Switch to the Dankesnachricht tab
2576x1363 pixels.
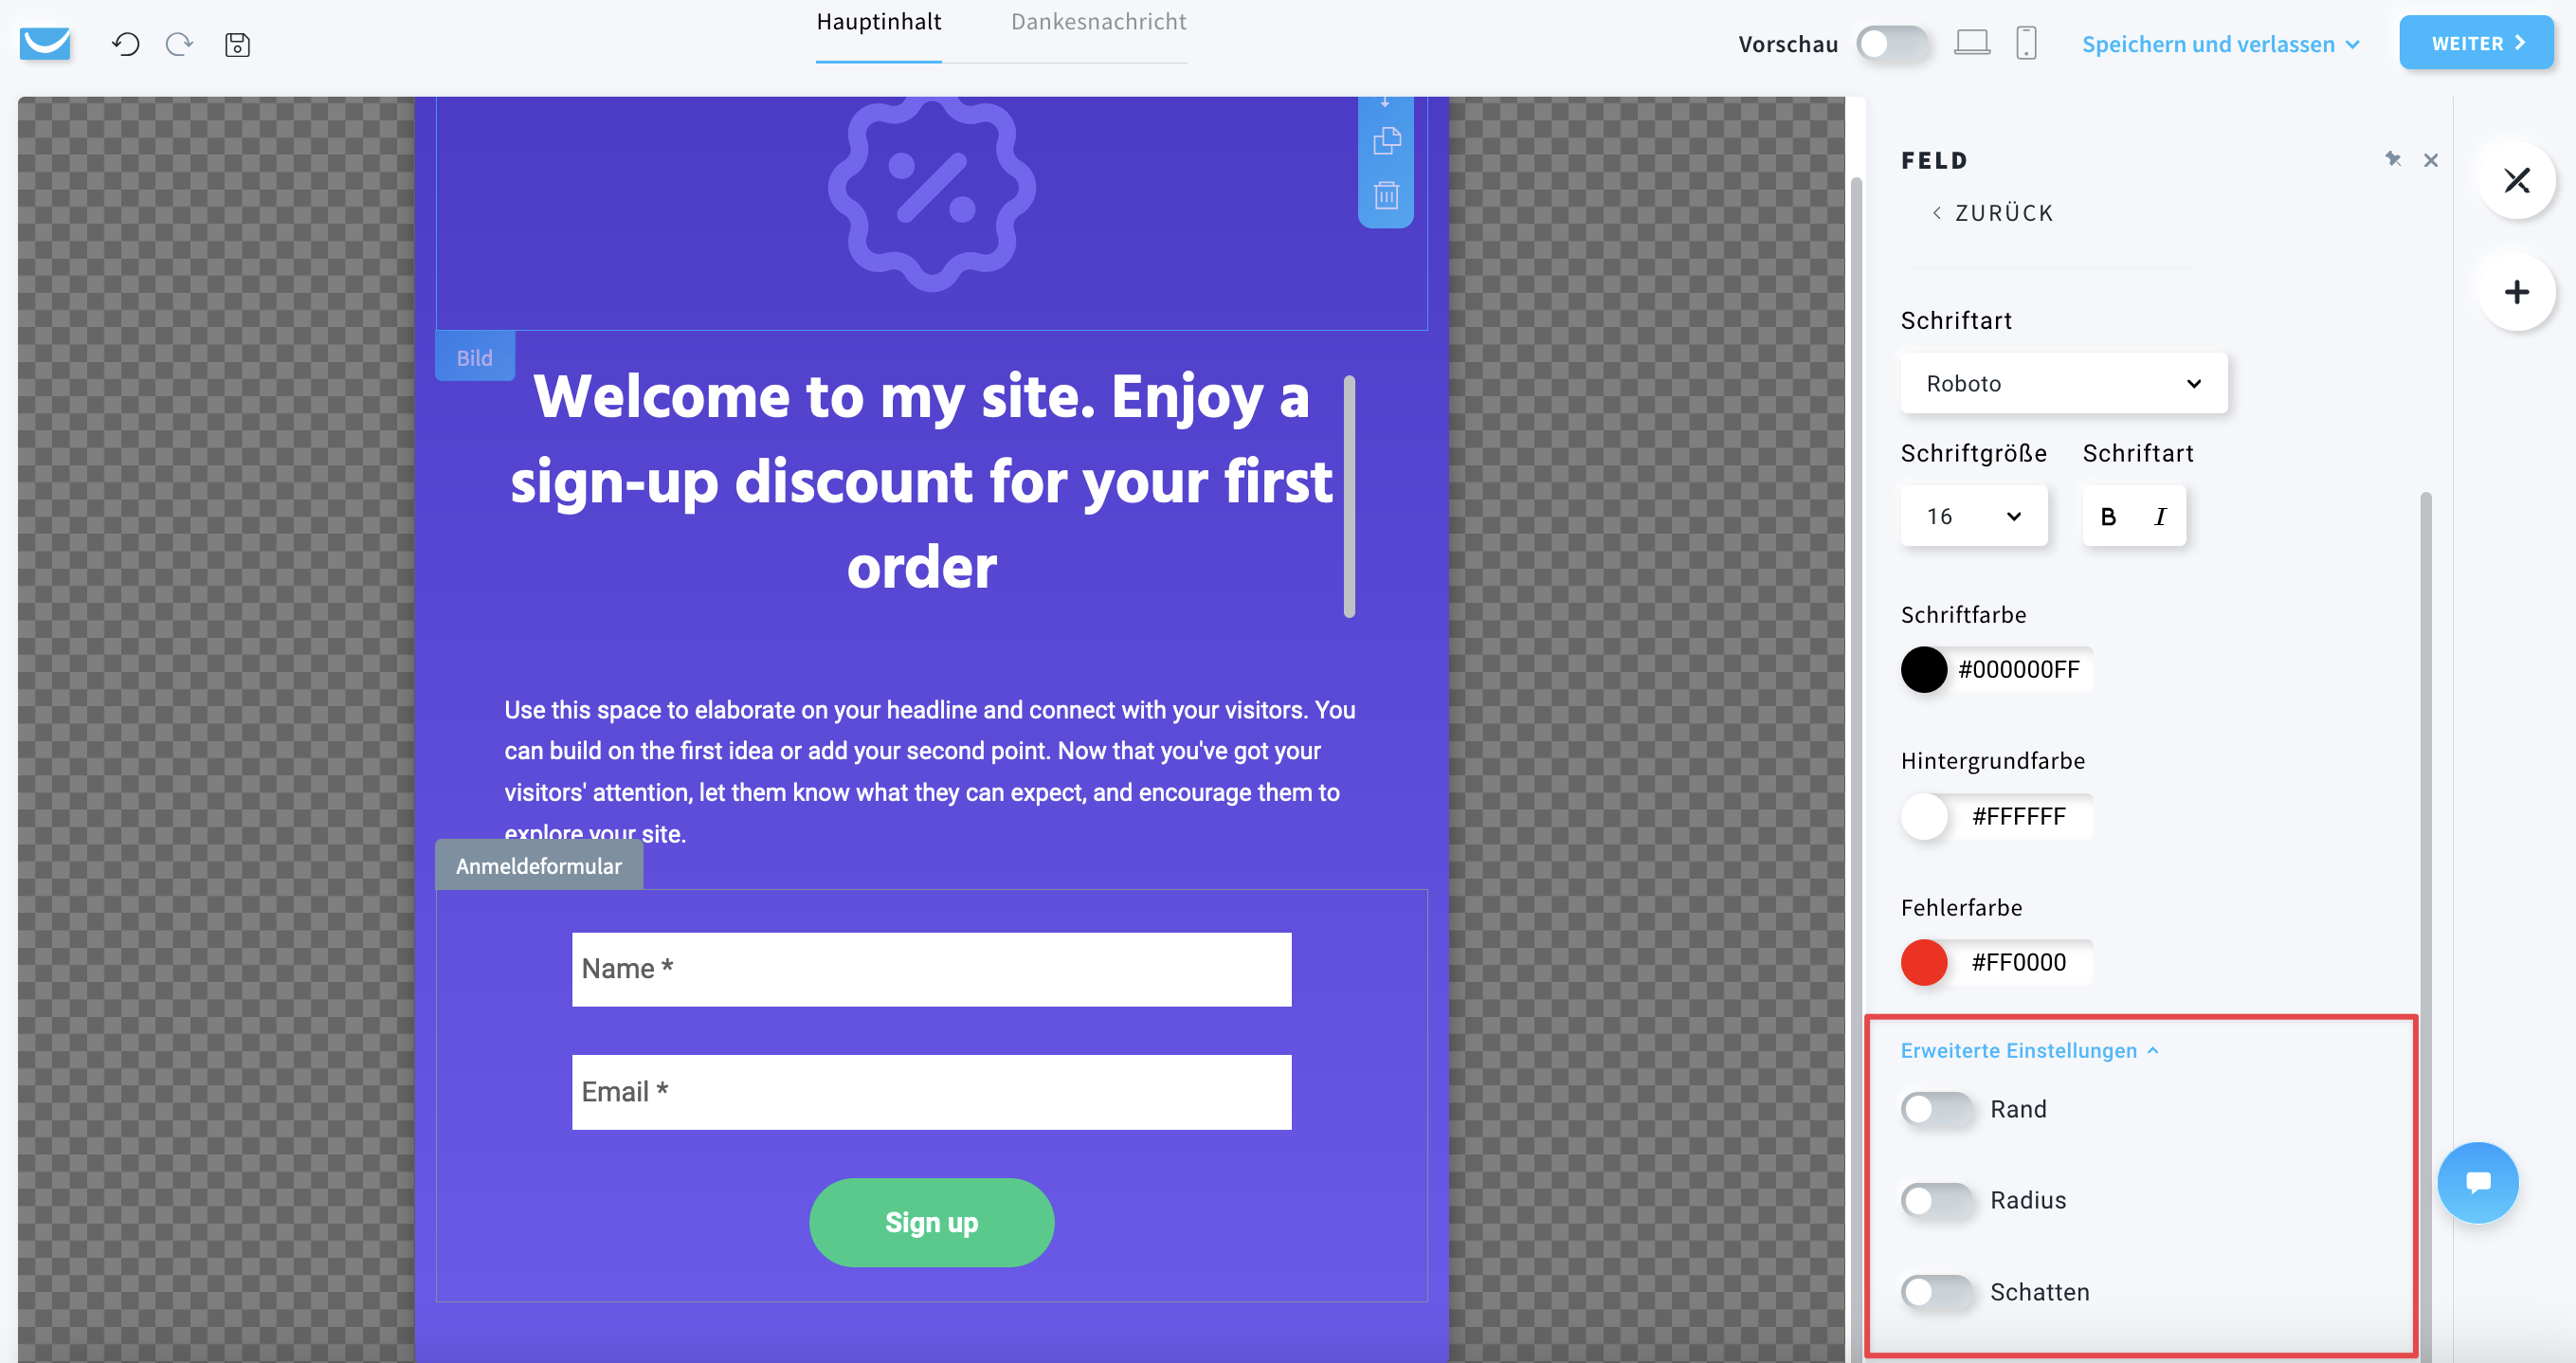pyautogui.click(x=1098, y=22)
